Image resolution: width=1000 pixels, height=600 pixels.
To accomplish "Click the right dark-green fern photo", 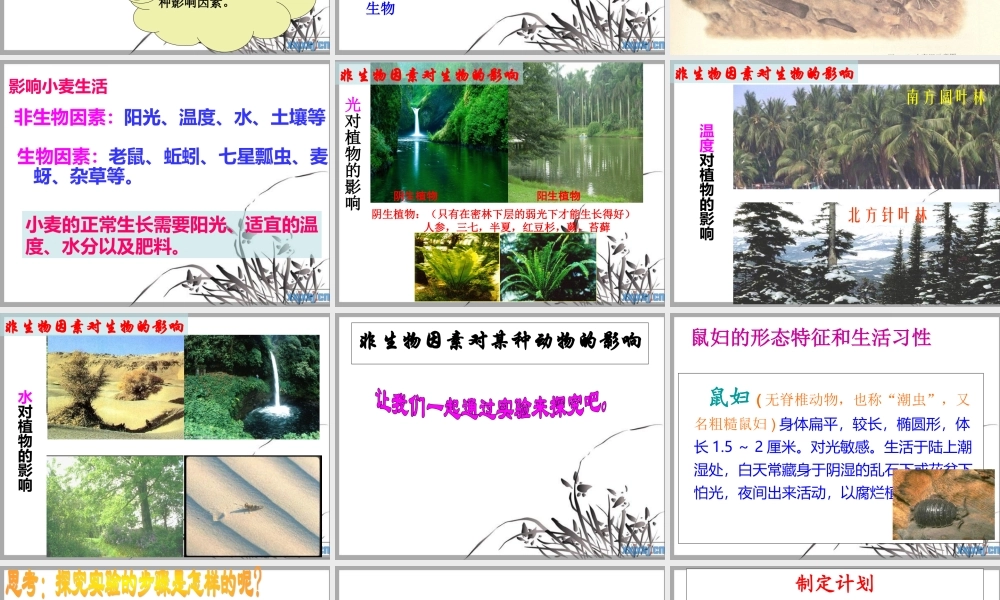I will click(x=548, y=267).
